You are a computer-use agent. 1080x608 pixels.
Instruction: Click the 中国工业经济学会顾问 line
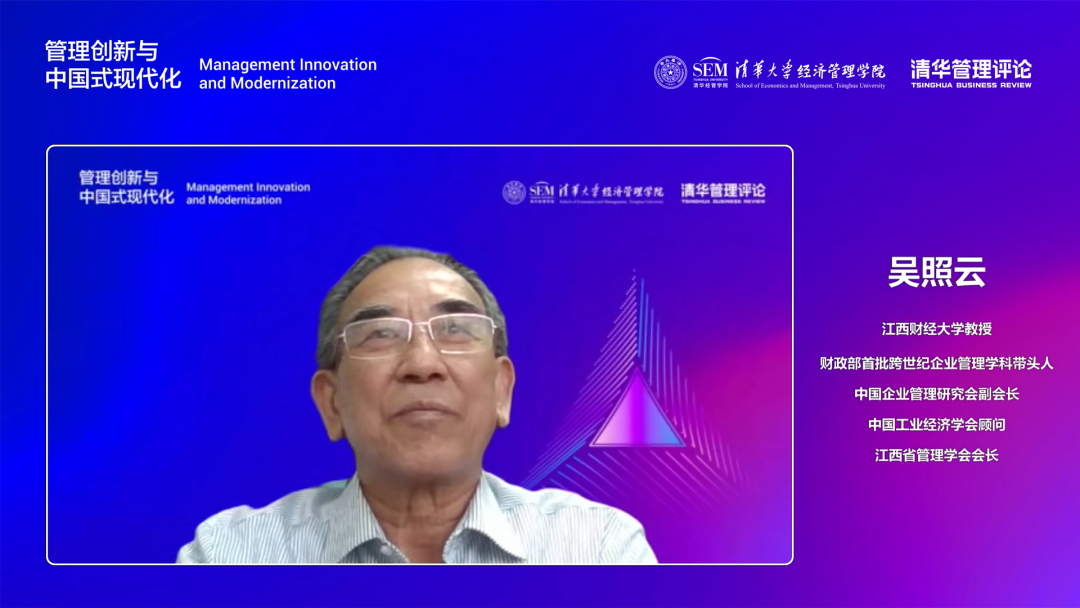(937, 425)
